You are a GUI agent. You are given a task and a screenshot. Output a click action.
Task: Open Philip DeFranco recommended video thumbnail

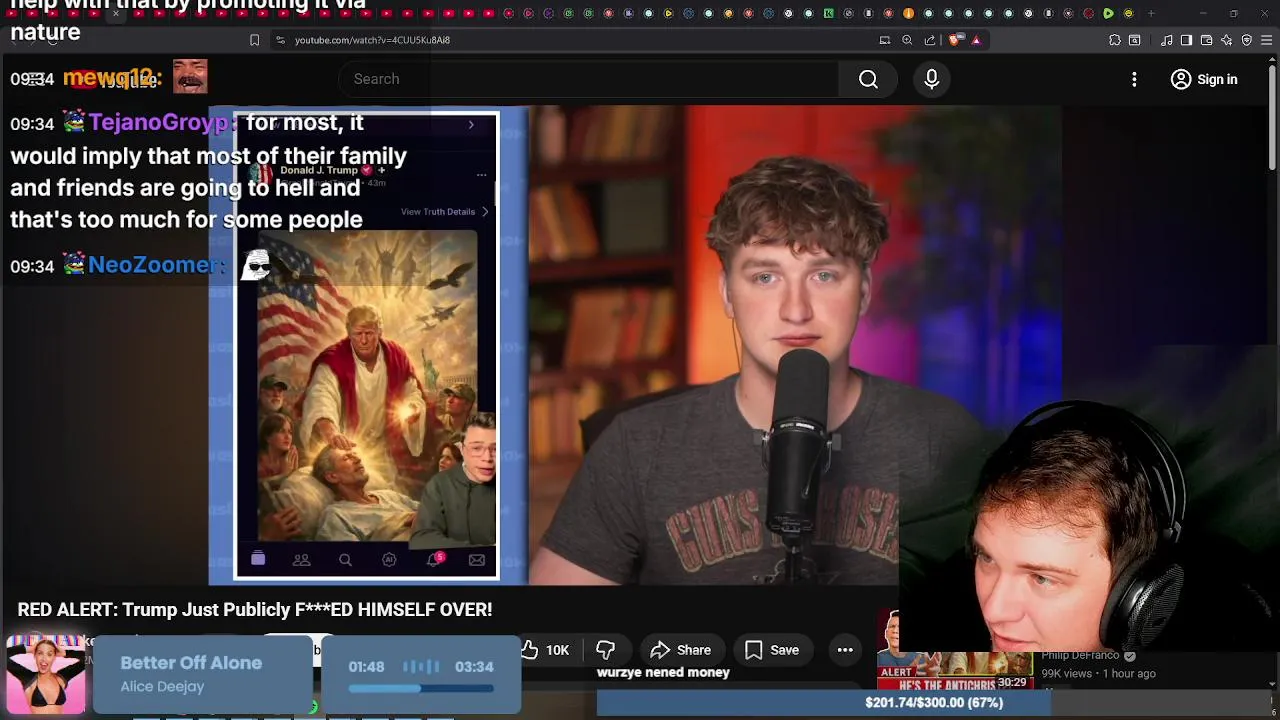954,670
